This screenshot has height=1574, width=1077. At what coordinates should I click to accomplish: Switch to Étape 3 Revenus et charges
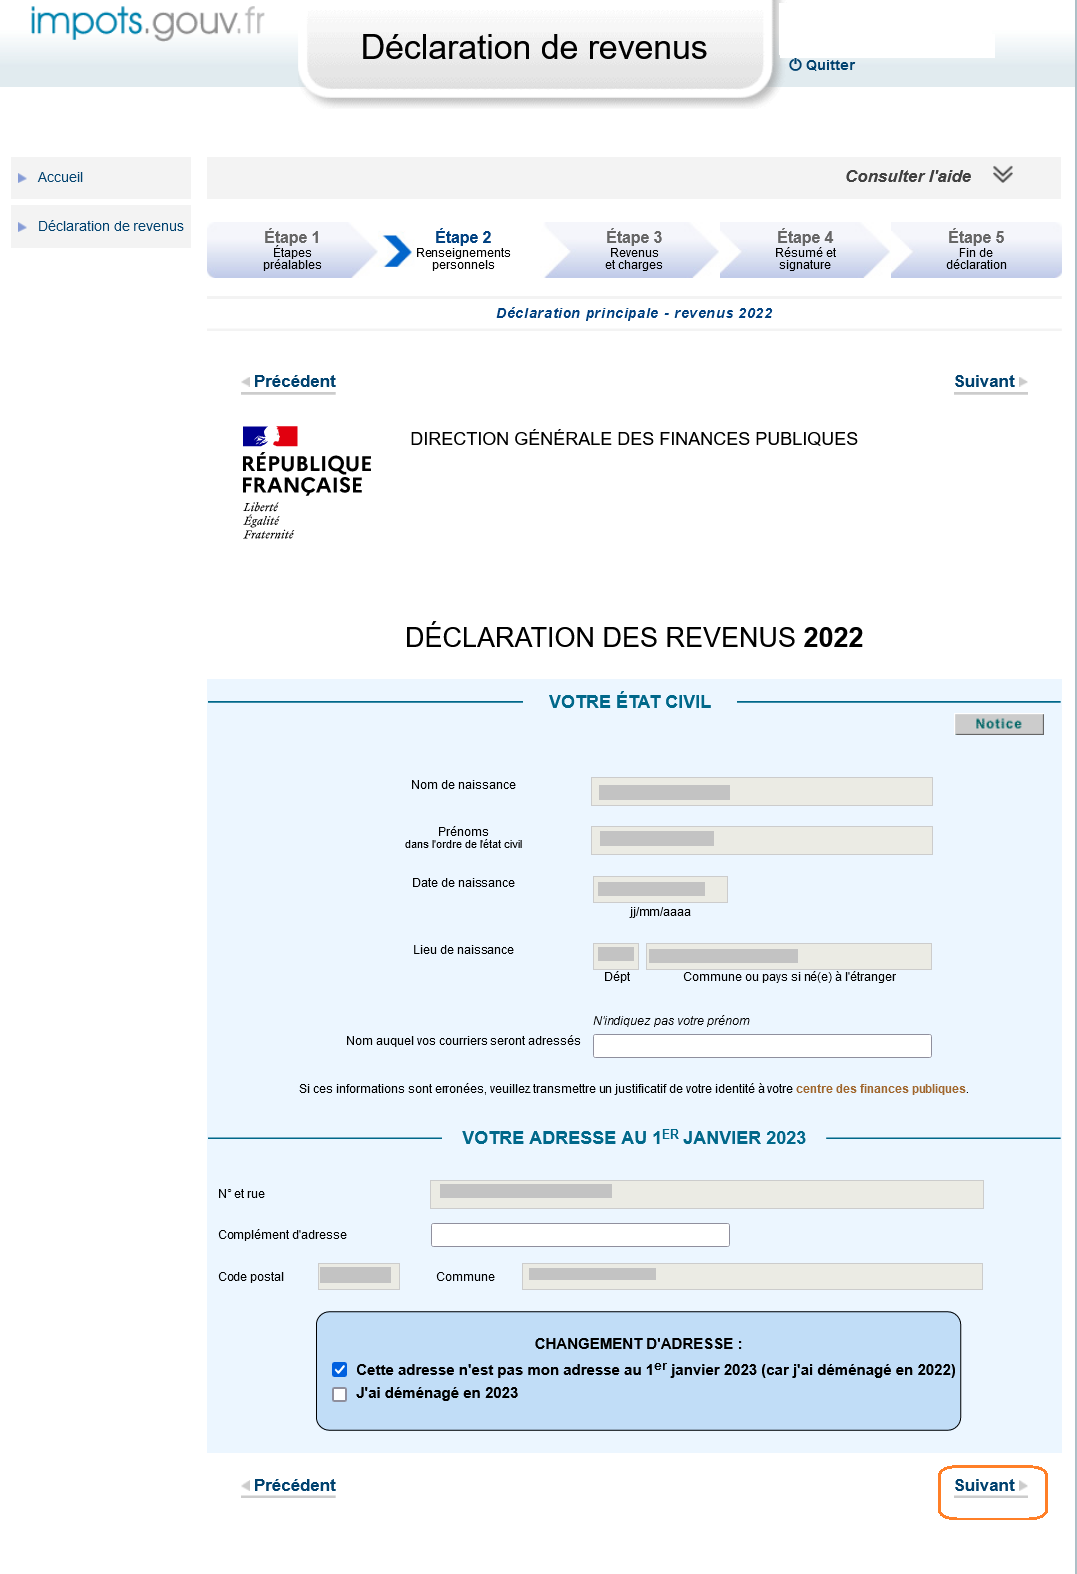pos(633,250)
